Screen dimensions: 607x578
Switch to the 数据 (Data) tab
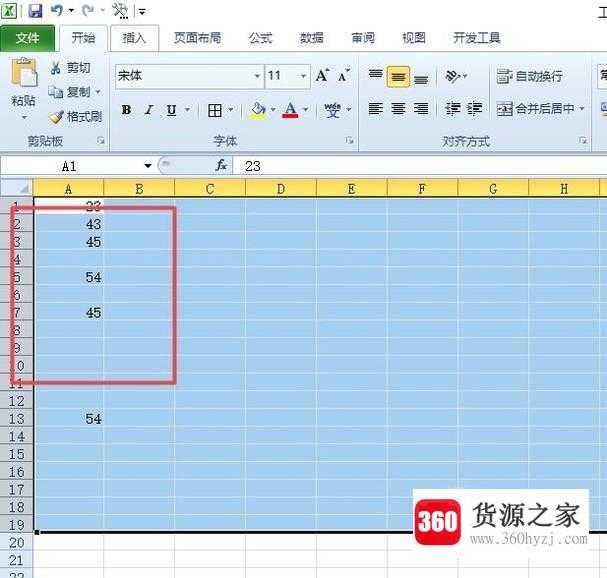(312, 38)
